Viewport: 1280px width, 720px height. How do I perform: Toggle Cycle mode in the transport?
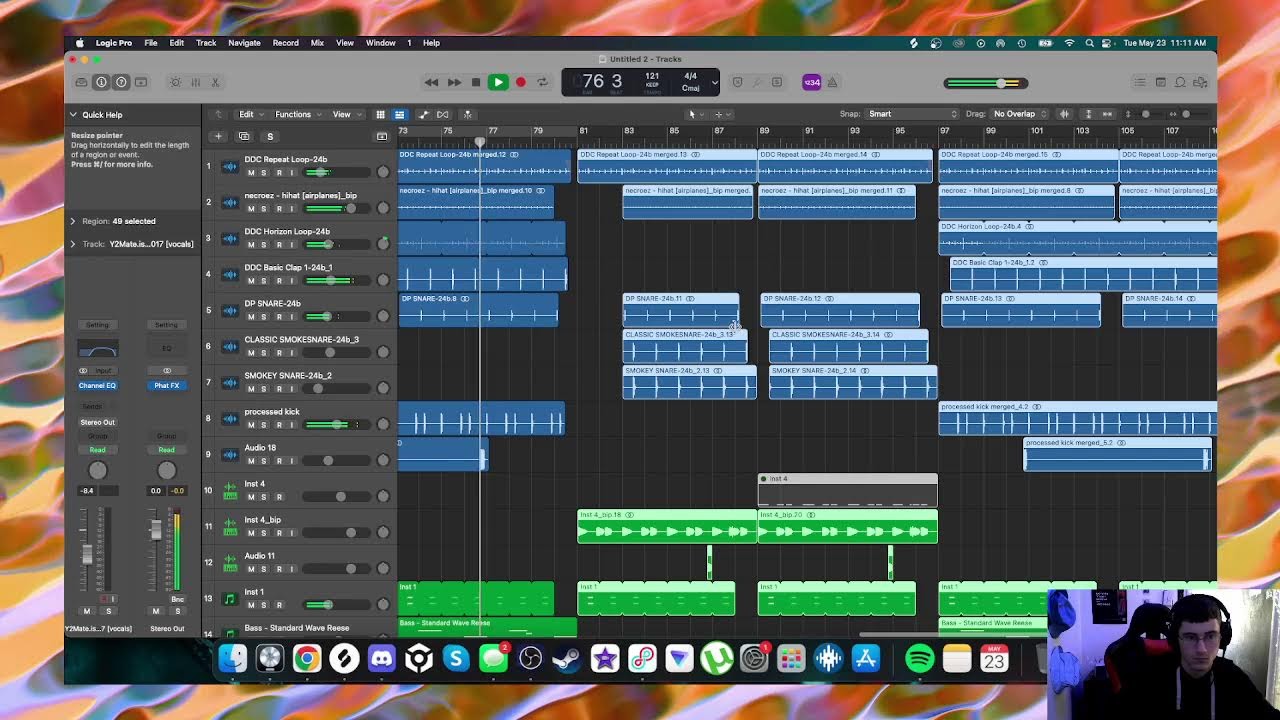click(542, 82)
